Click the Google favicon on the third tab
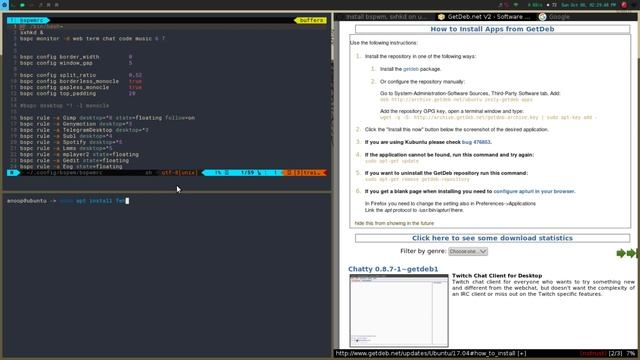This screenshot has height=360, width=640. [542, 17]
